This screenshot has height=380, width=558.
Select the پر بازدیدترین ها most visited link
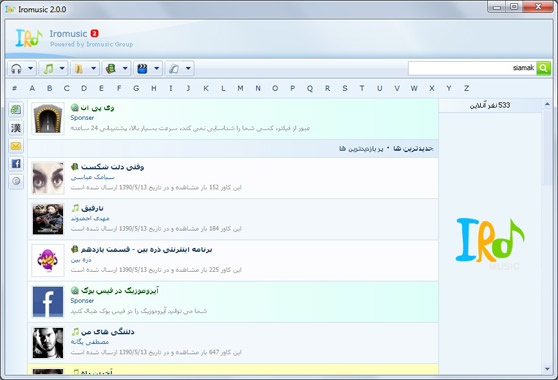[x=361, y=148]
